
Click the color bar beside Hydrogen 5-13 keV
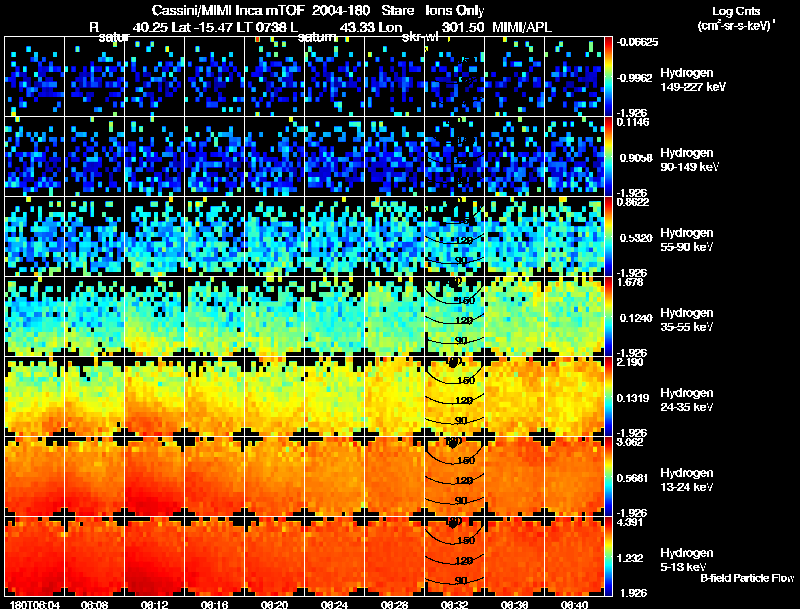pos(608,557)
